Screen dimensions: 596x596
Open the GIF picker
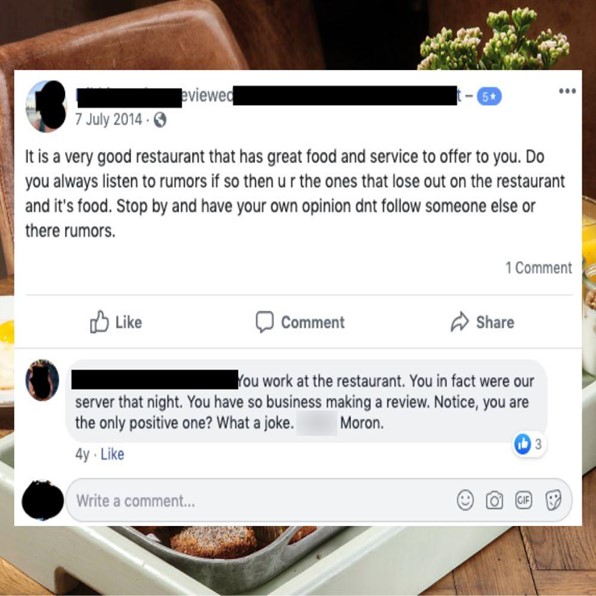click(523, 500)
